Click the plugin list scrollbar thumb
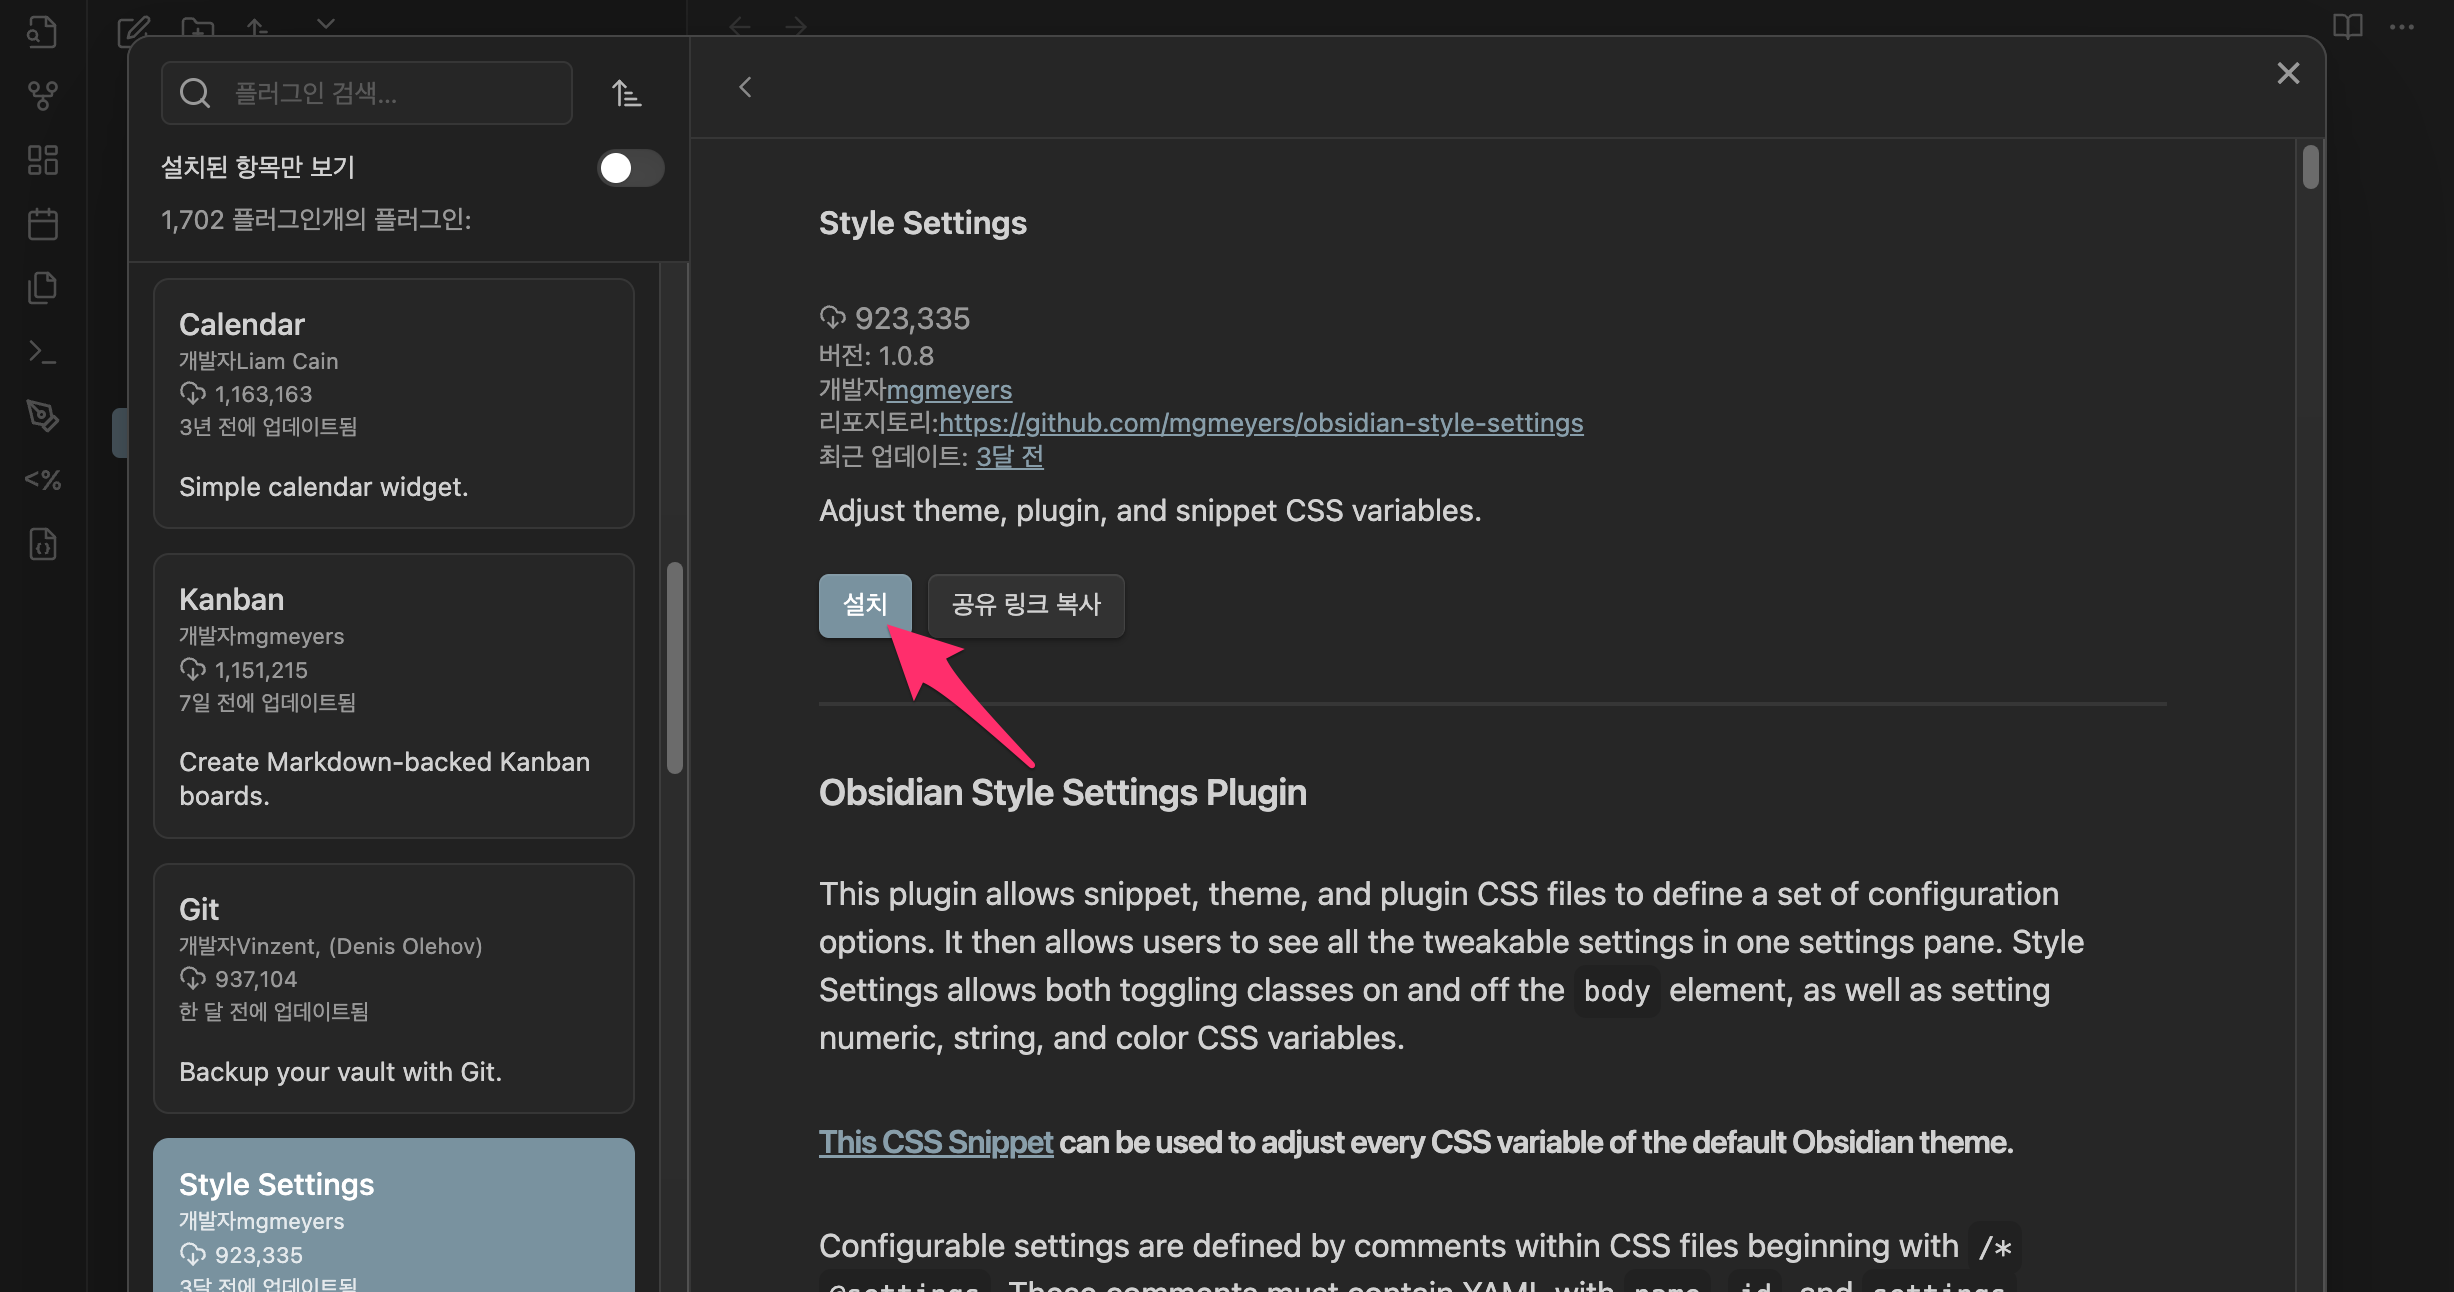The image size is (2454, 1292). click(x=675, y=668)
